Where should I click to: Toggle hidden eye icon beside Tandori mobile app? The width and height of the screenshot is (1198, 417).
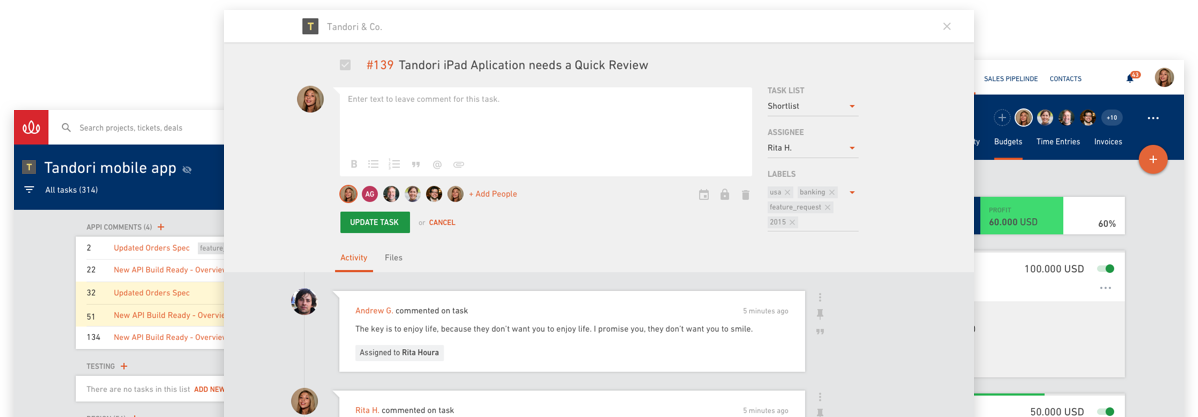(188, 169)
